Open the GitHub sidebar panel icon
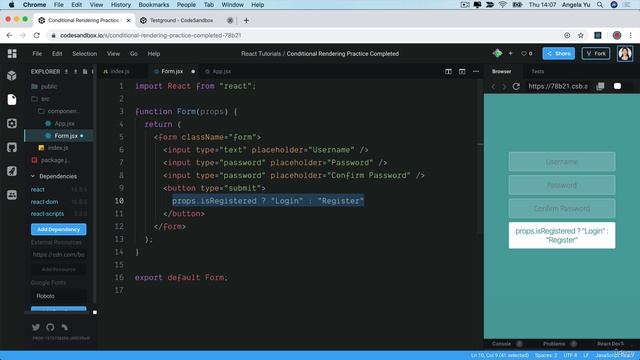Image resolution: width=640 pixels, height=360 pixels. 12,147
